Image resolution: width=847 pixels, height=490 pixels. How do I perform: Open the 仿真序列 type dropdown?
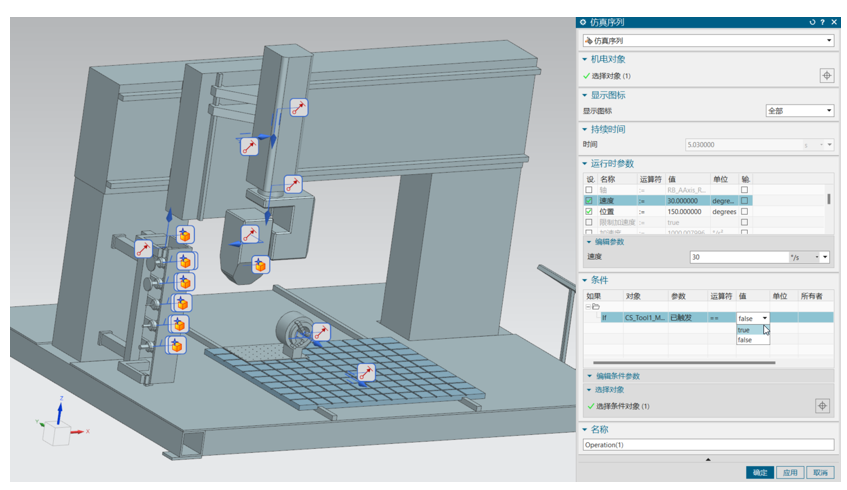tap(707, 40)
